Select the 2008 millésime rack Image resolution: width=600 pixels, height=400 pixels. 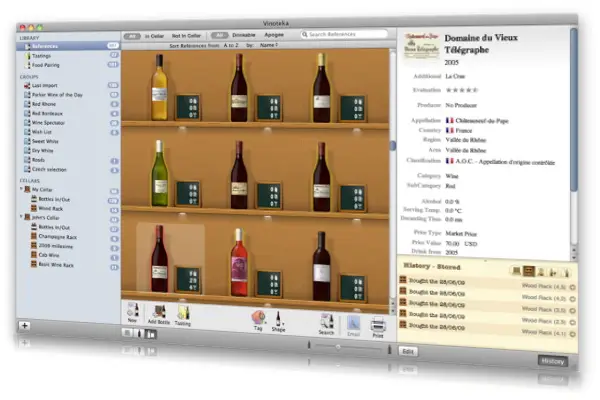pyautogui.click(x=68, y=246)
